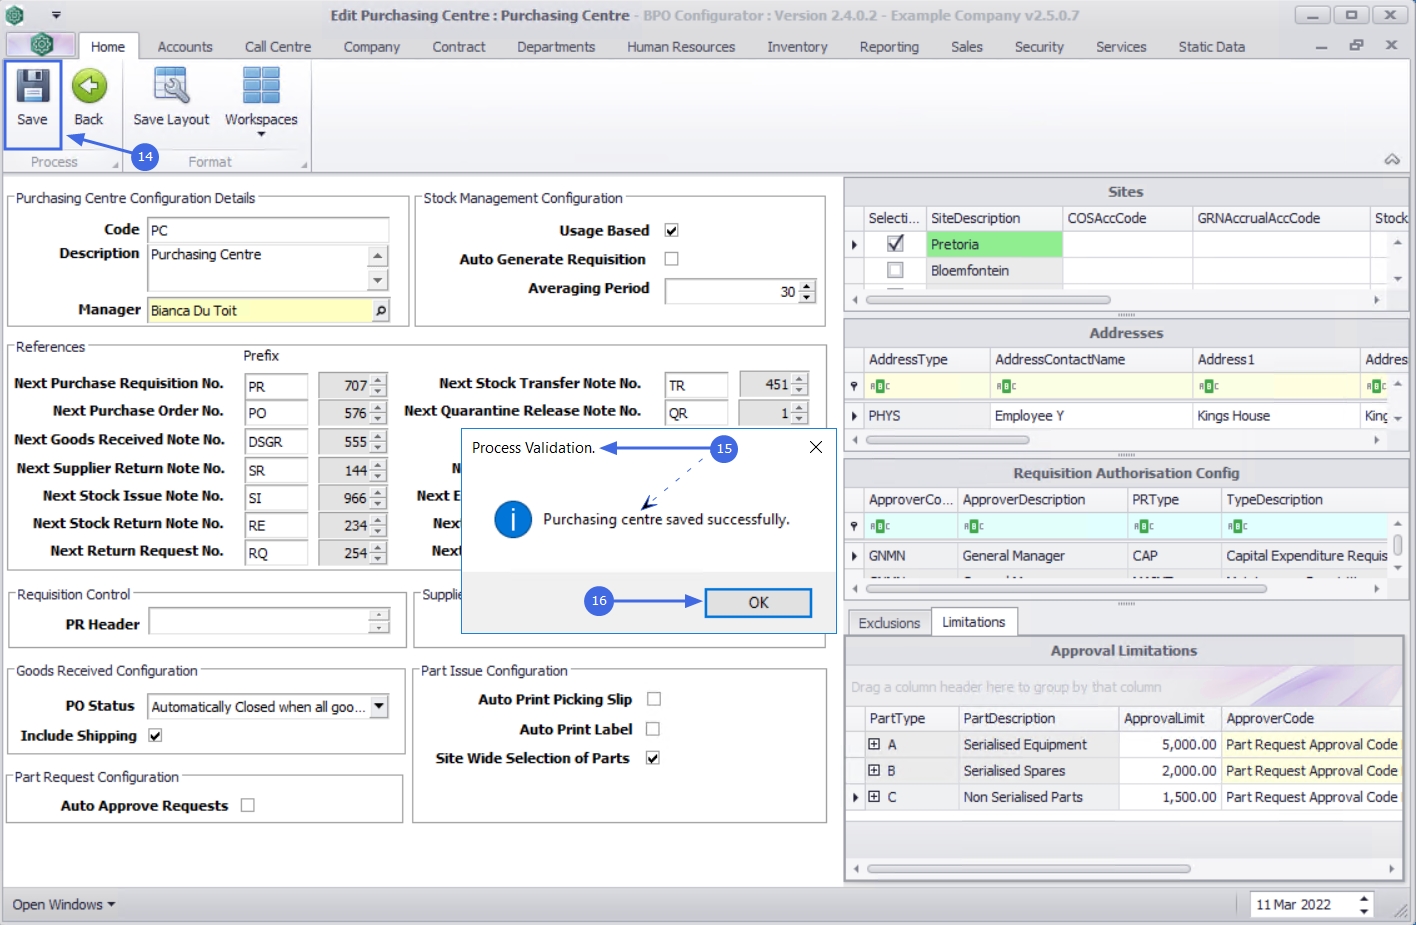This screenshot has width=1416, height=925.
Task: Click the green Back arrow icon
Action: 89,87
